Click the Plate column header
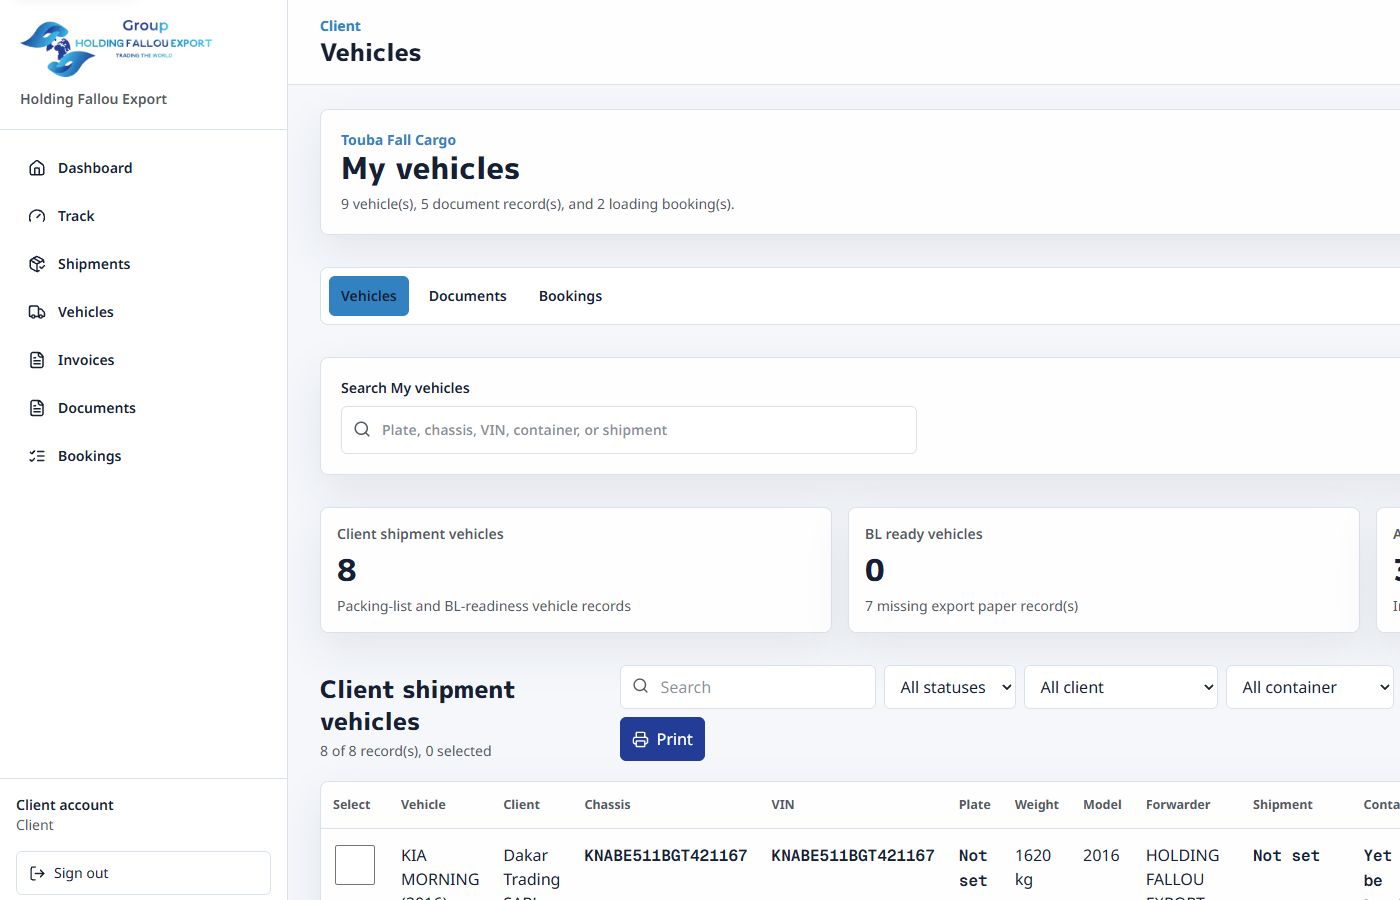 click(974, 805)
